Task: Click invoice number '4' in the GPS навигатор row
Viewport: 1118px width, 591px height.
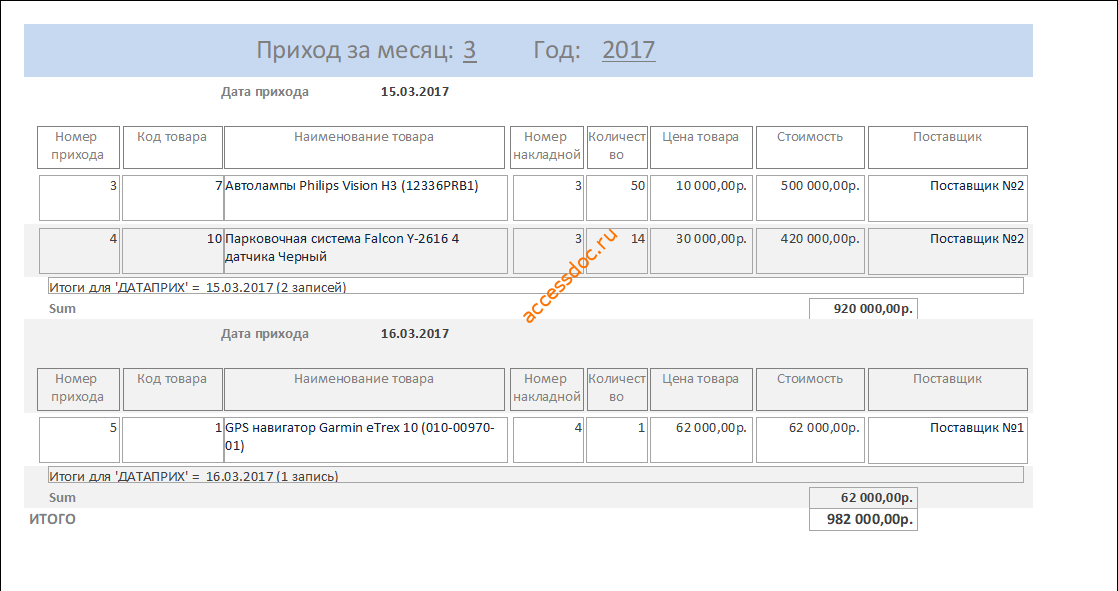Action: (x=548, y=440)
